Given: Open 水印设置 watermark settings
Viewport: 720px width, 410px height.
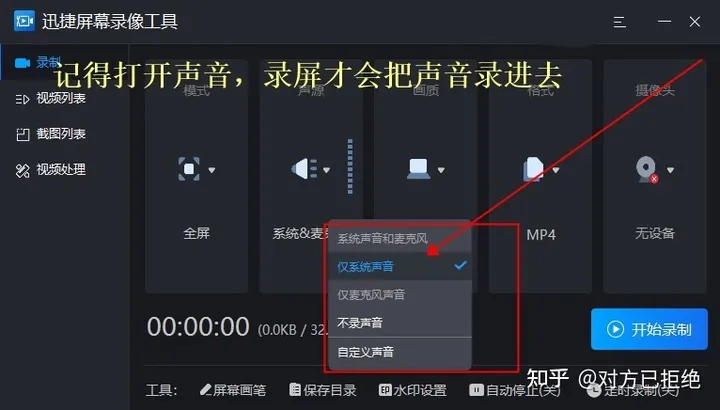Looking at the screenshot, I should (413, 390).
